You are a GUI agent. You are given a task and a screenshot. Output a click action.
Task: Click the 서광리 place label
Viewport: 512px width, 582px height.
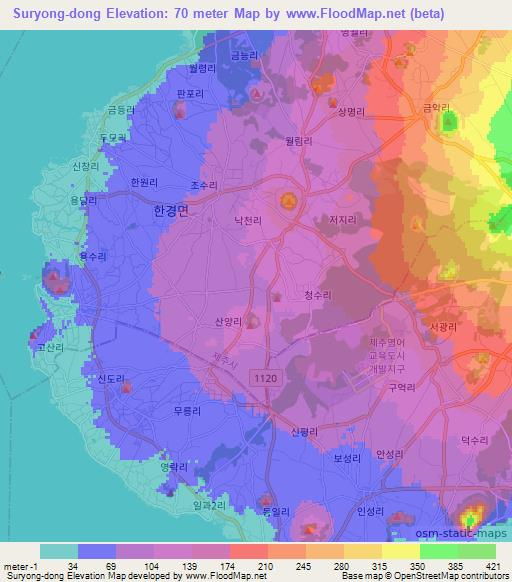pos(443,327)
